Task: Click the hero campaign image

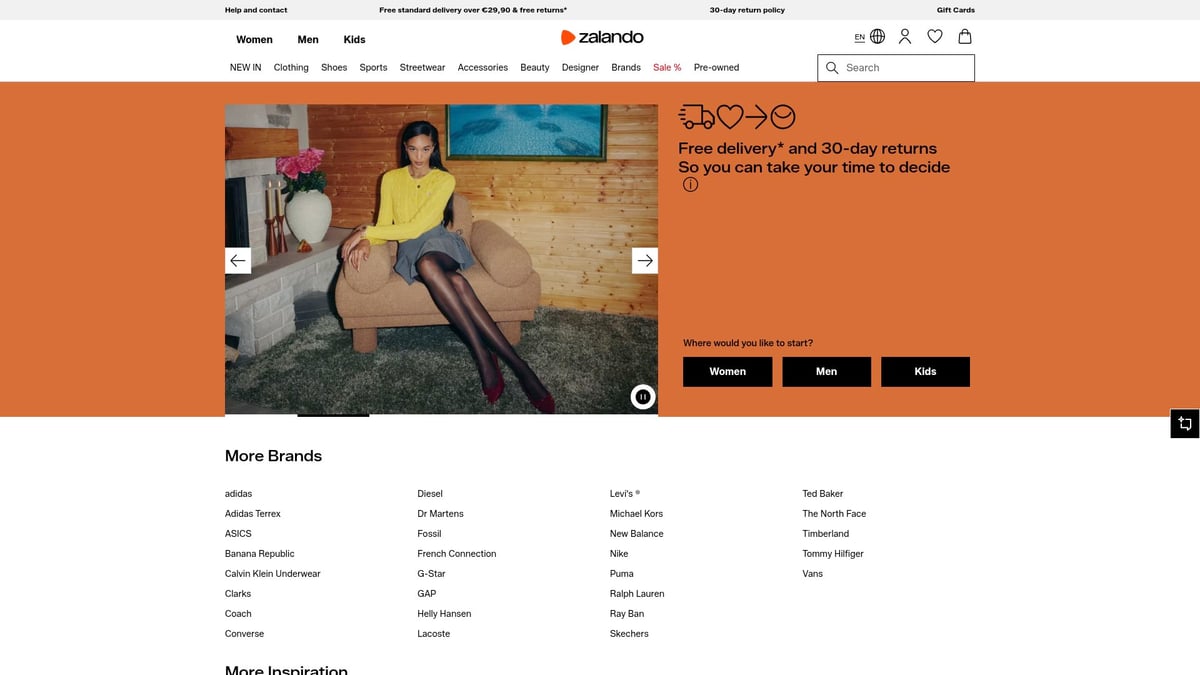Action: point(441,259)
